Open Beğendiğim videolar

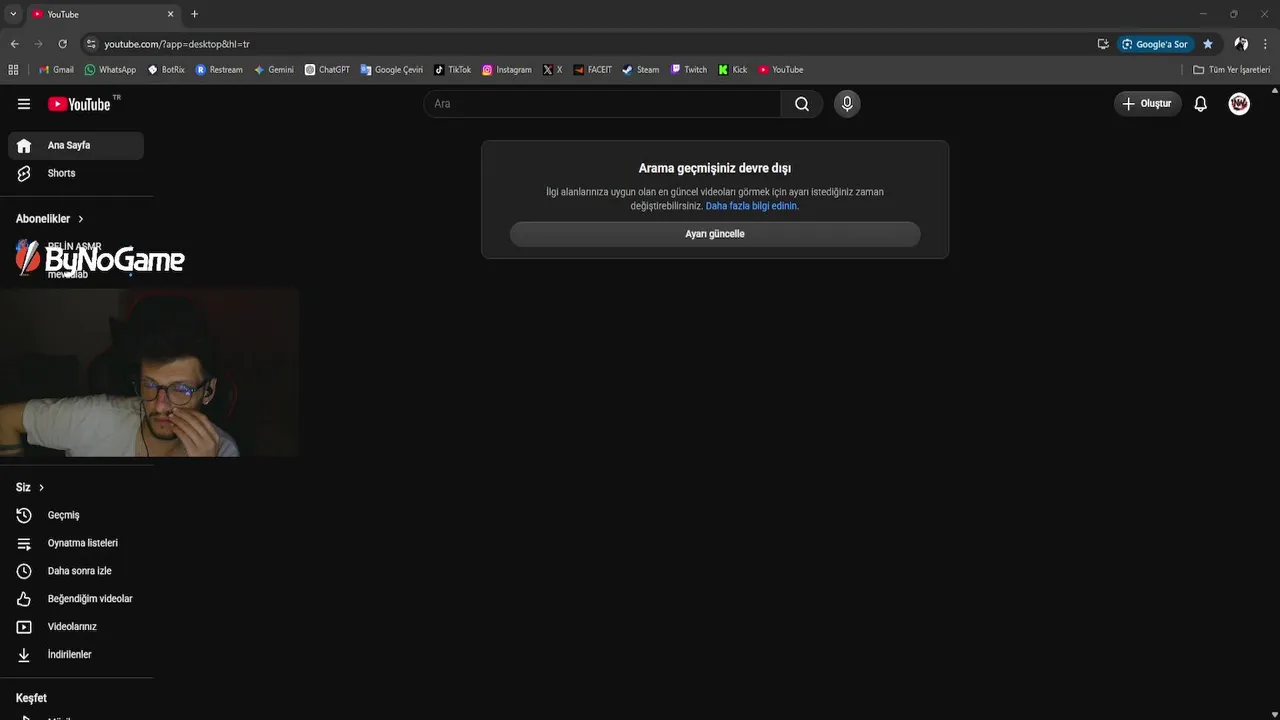coord(76,600)
